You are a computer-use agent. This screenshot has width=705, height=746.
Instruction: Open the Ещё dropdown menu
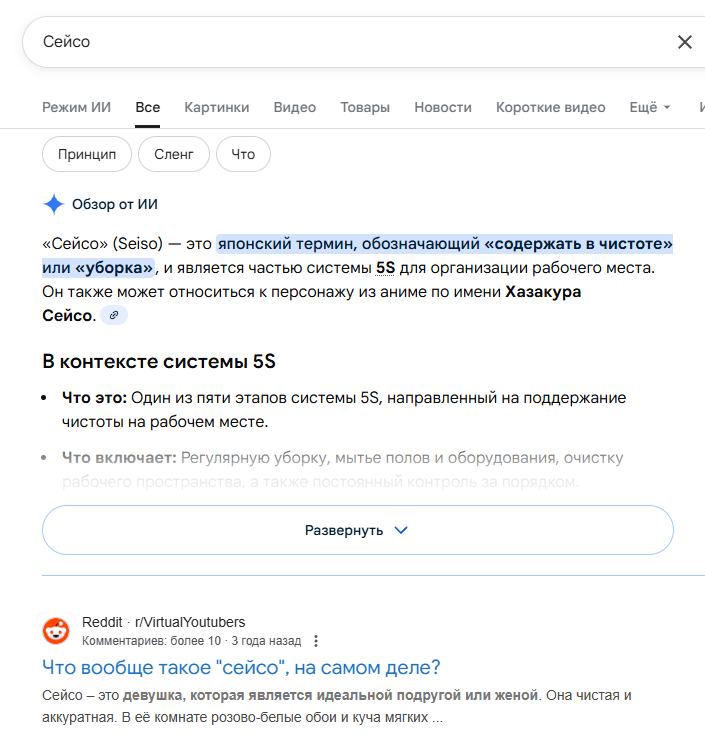coord(650,108)
